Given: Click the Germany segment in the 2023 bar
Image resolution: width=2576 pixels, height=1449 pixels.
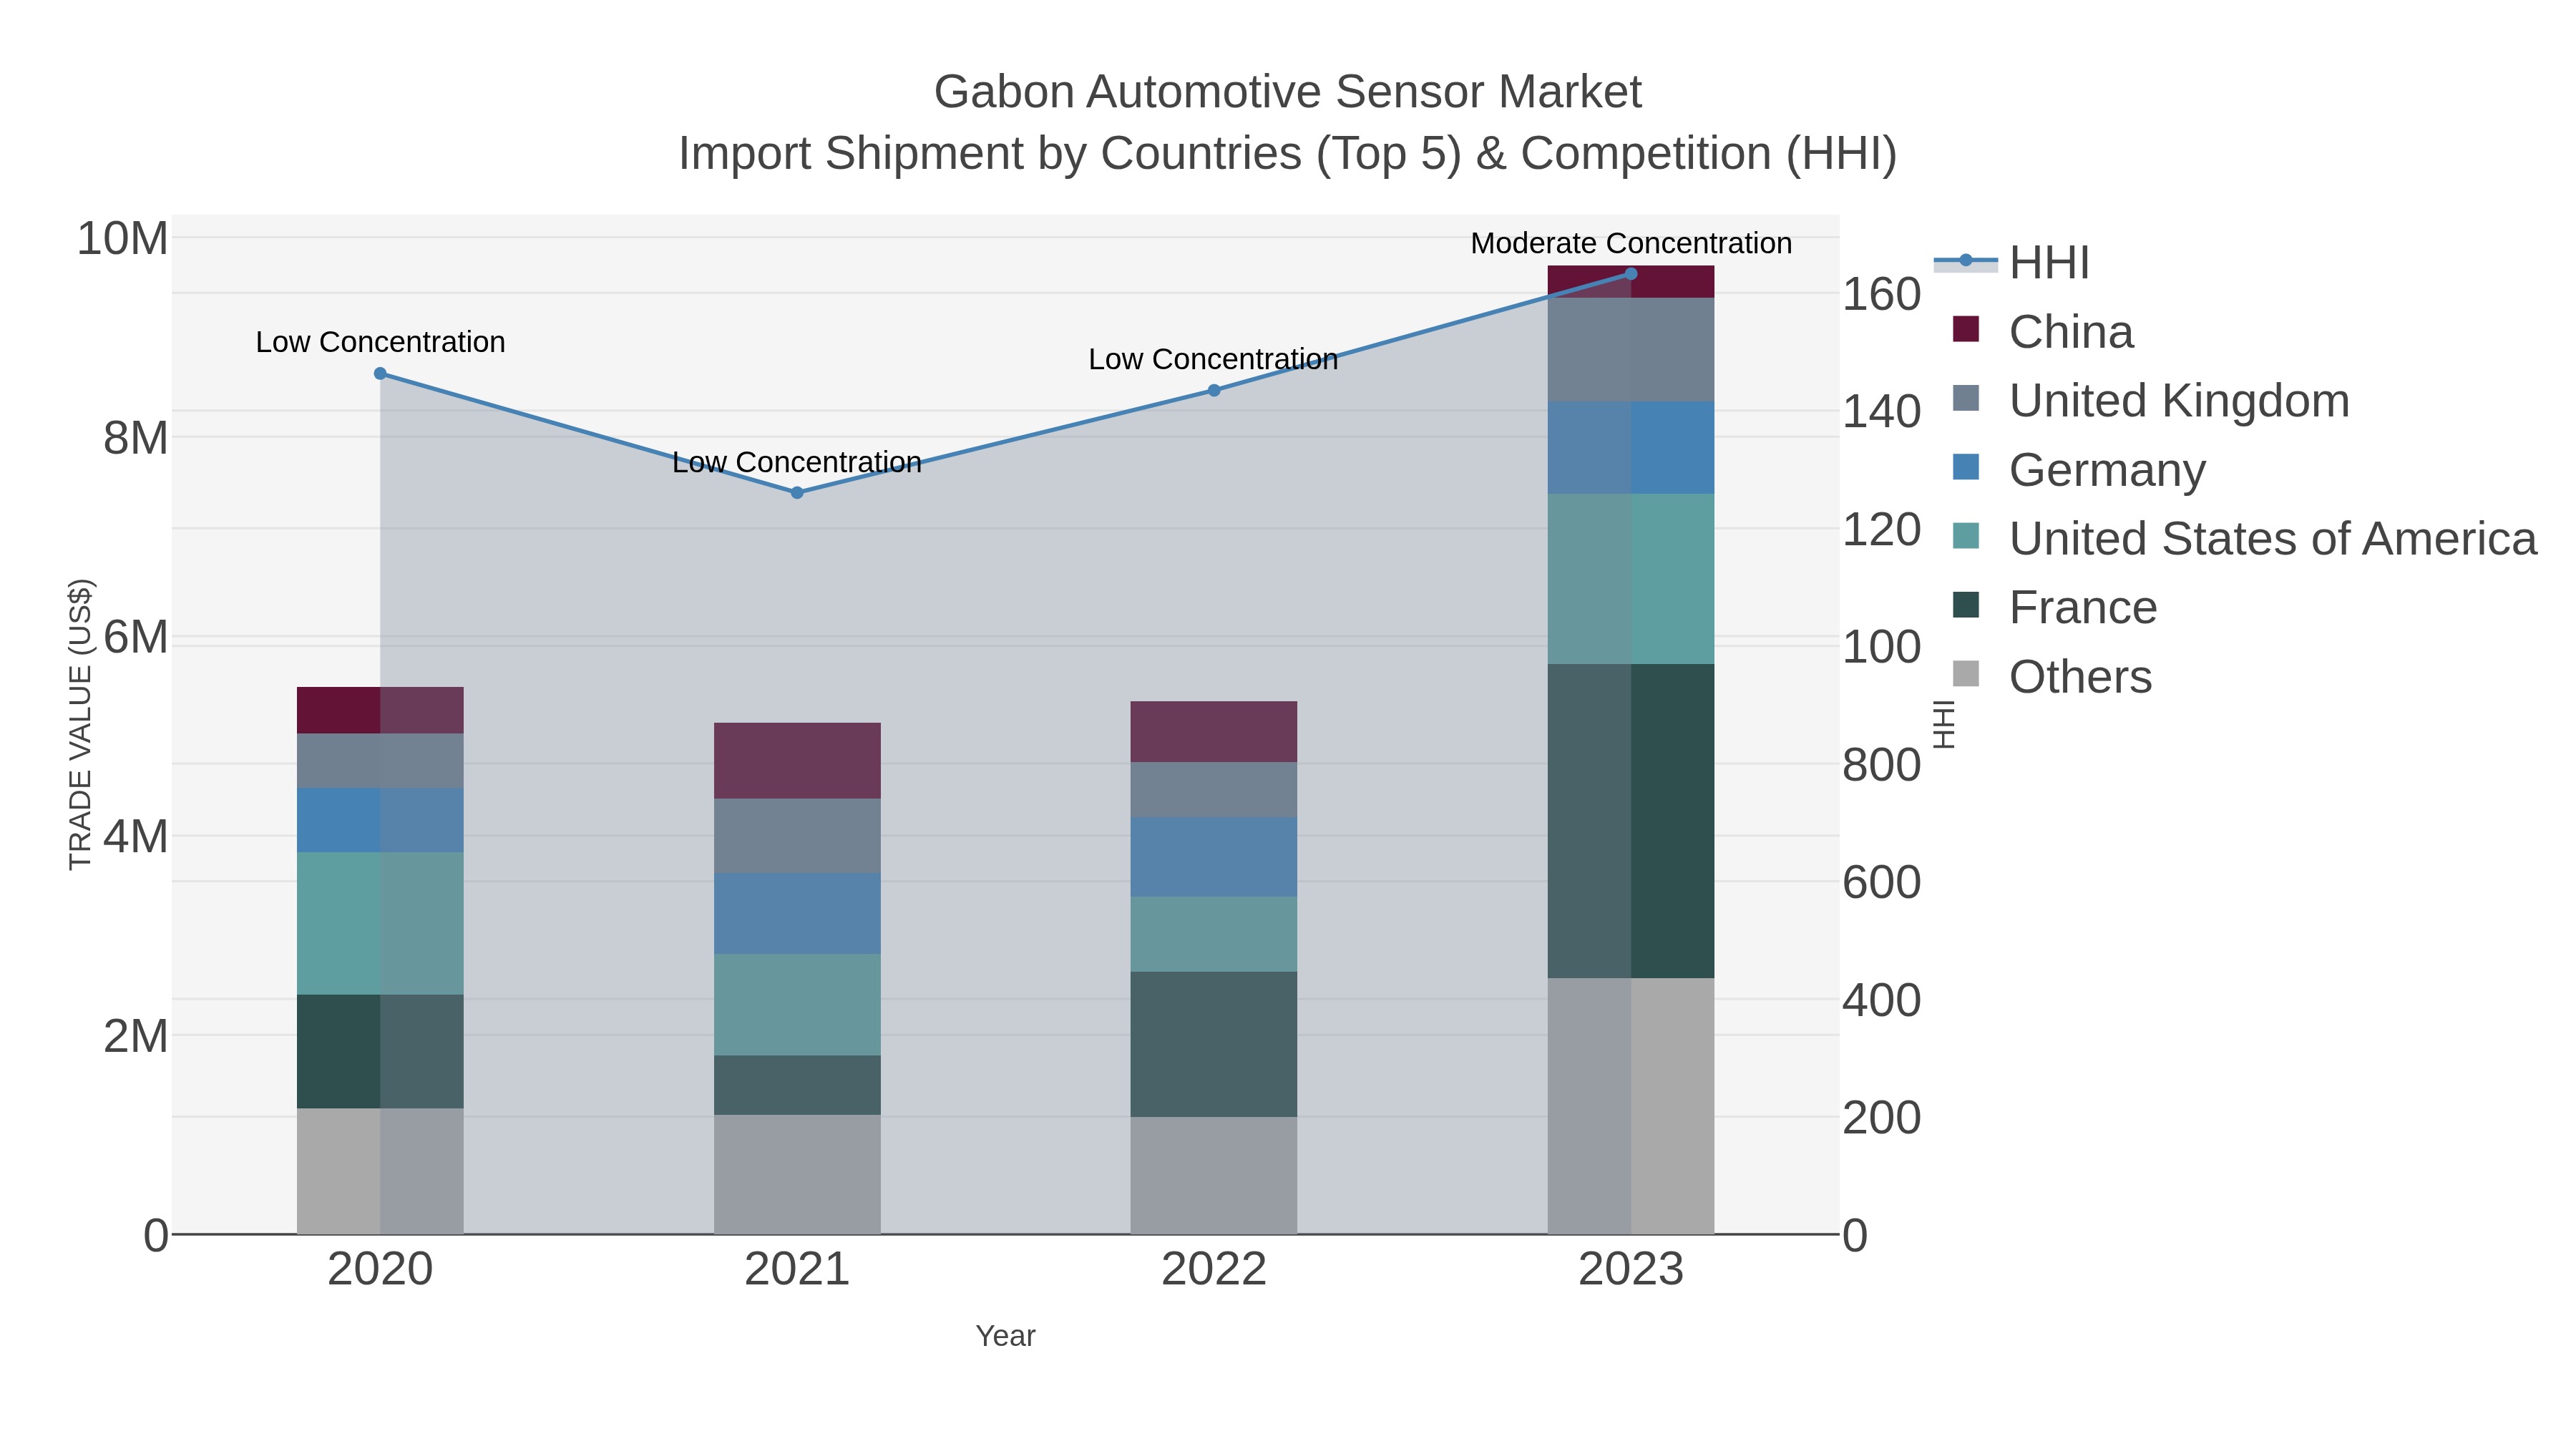Looking at the screenshot, I should [x=1631, y=448].
